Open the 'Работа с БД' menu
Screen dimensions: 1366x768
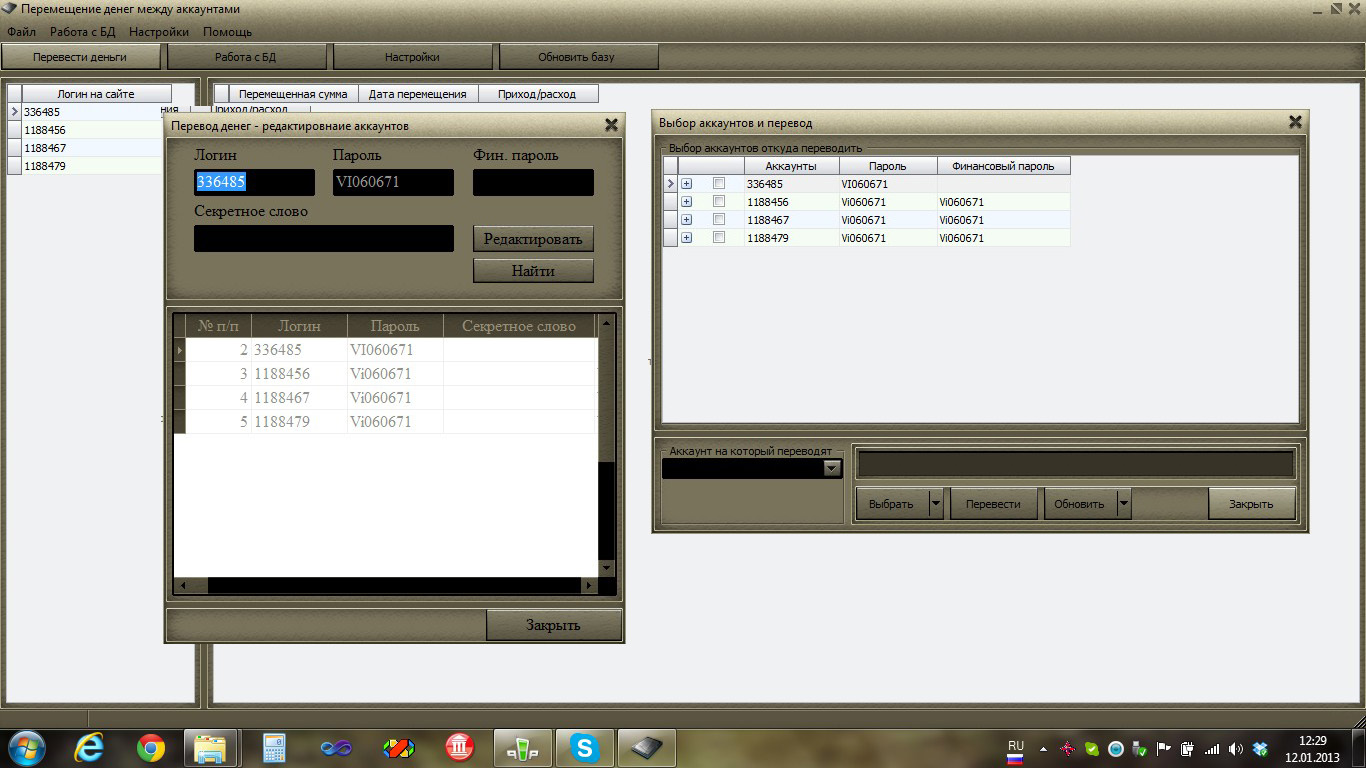[83, 32]
